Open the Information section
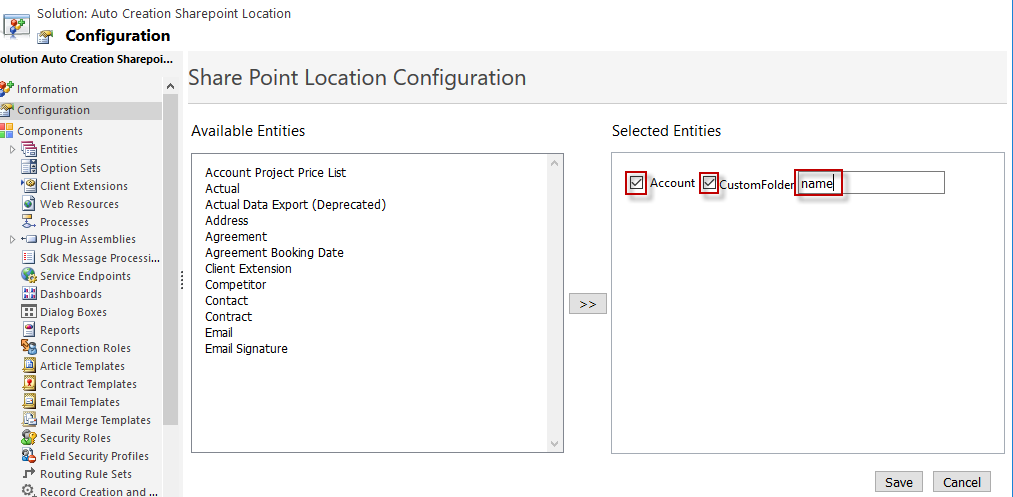Viewport: 1013px width, 497px height. [46, 89]
